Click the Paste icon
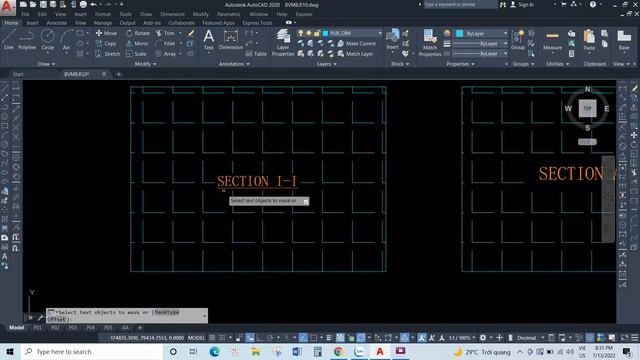 [589, 40]
